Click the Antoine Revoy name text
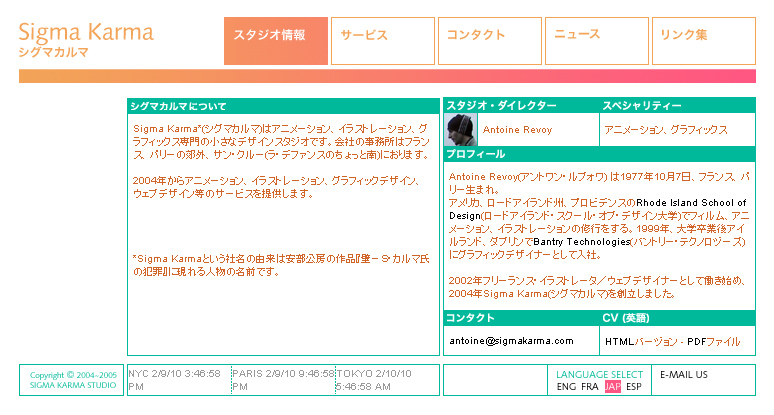Viewport: 774px width, 415px height. (516, 130)
